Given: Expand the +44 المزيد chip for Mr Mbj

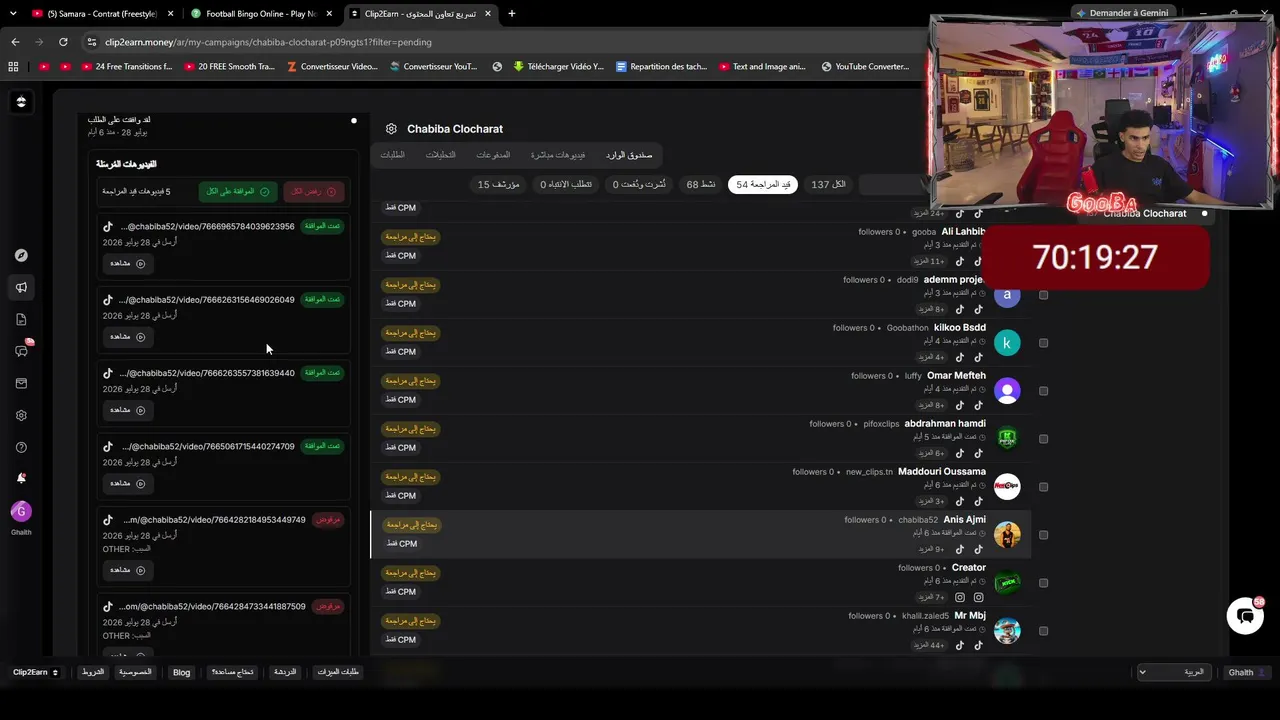Looking at the screenshot, I should pos(928,645).
